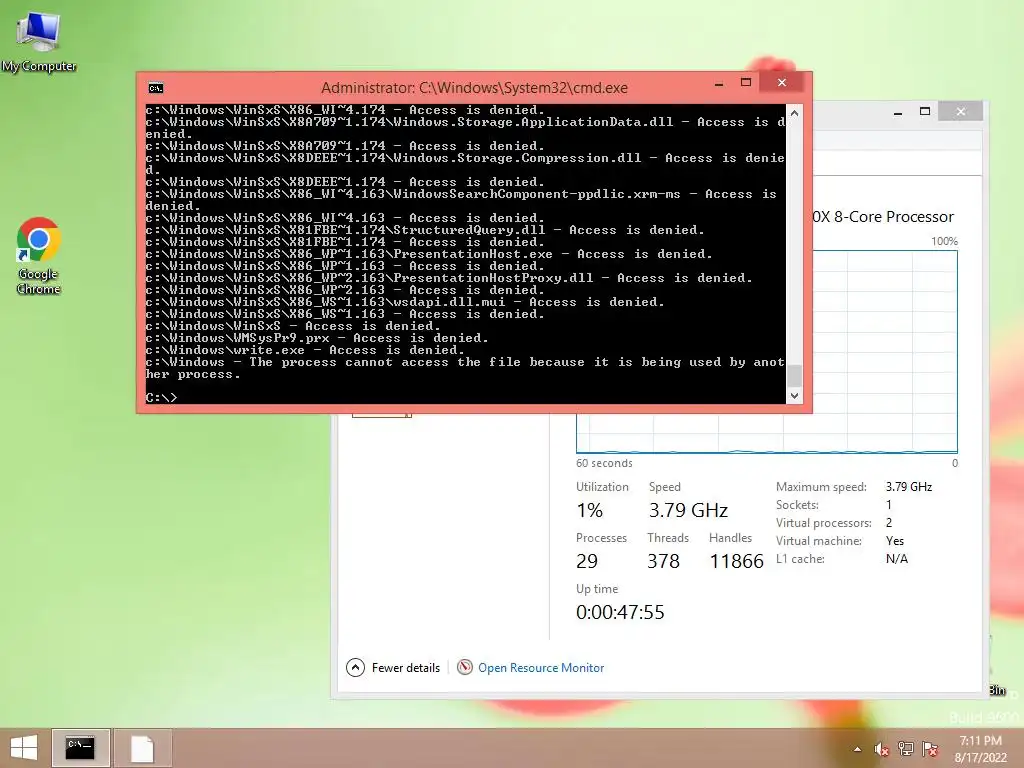Click the PresentationHost.exe denied line
Screen dimensions: 1024x768
click(x=429, y=254)
